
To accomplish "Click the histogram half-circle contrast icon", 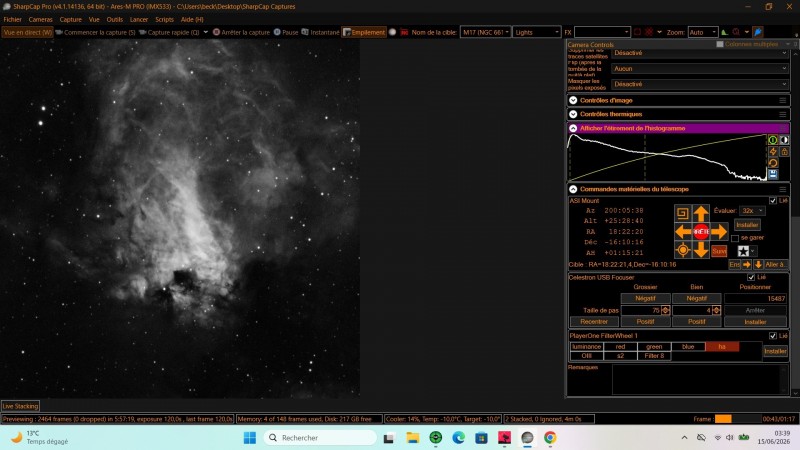I will click(785, 140).
